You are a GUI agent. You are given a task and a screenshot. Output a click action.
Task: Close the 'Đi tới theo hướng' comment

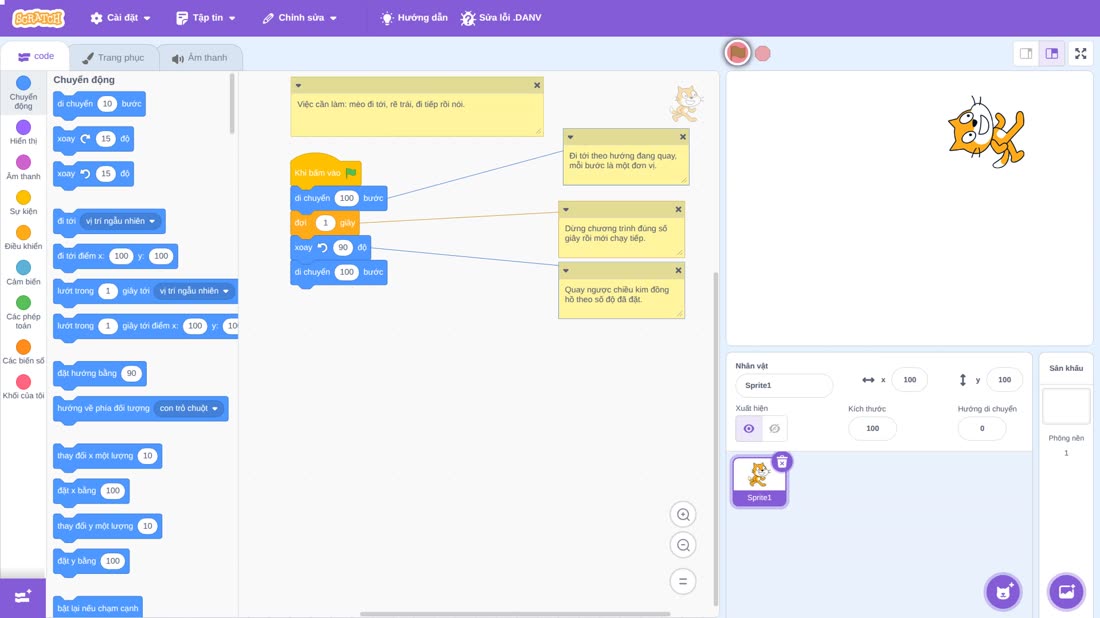(683, 137)
